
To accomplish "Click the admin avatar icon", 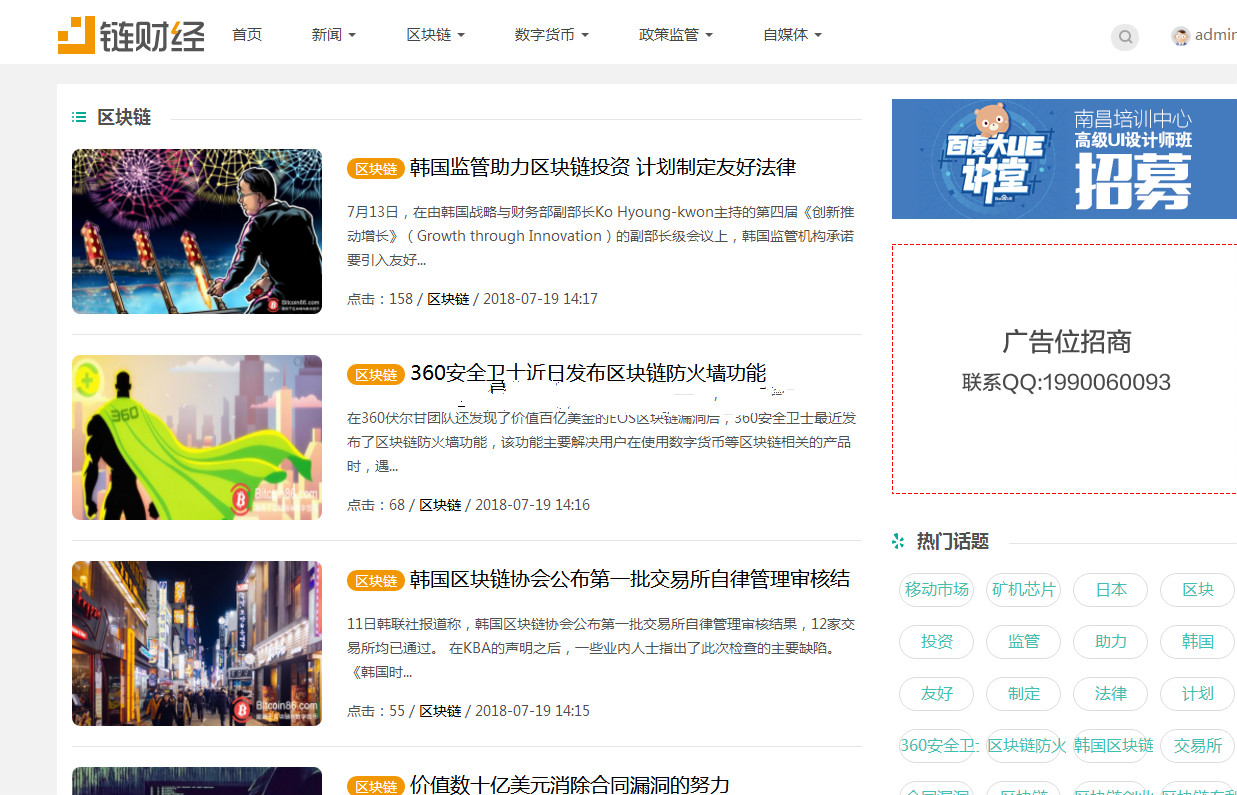I will coord(1181,36).
